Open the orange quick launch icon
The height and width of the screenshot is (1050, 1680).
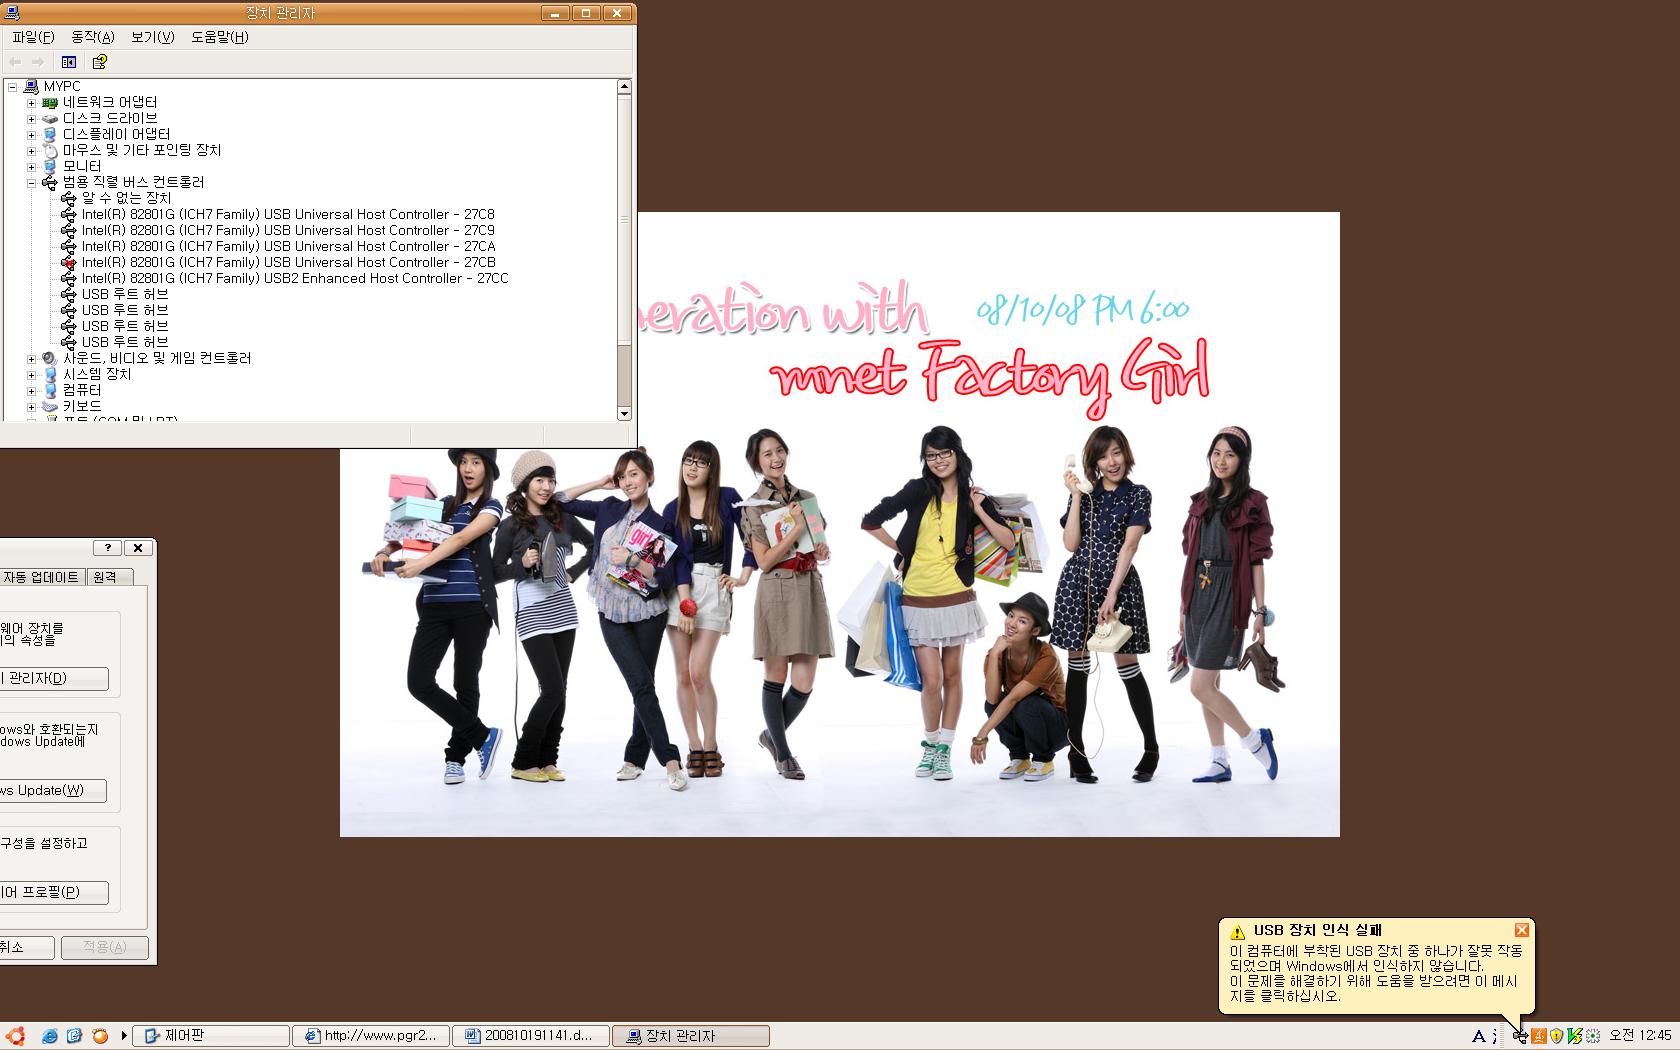click(100, 1036)
